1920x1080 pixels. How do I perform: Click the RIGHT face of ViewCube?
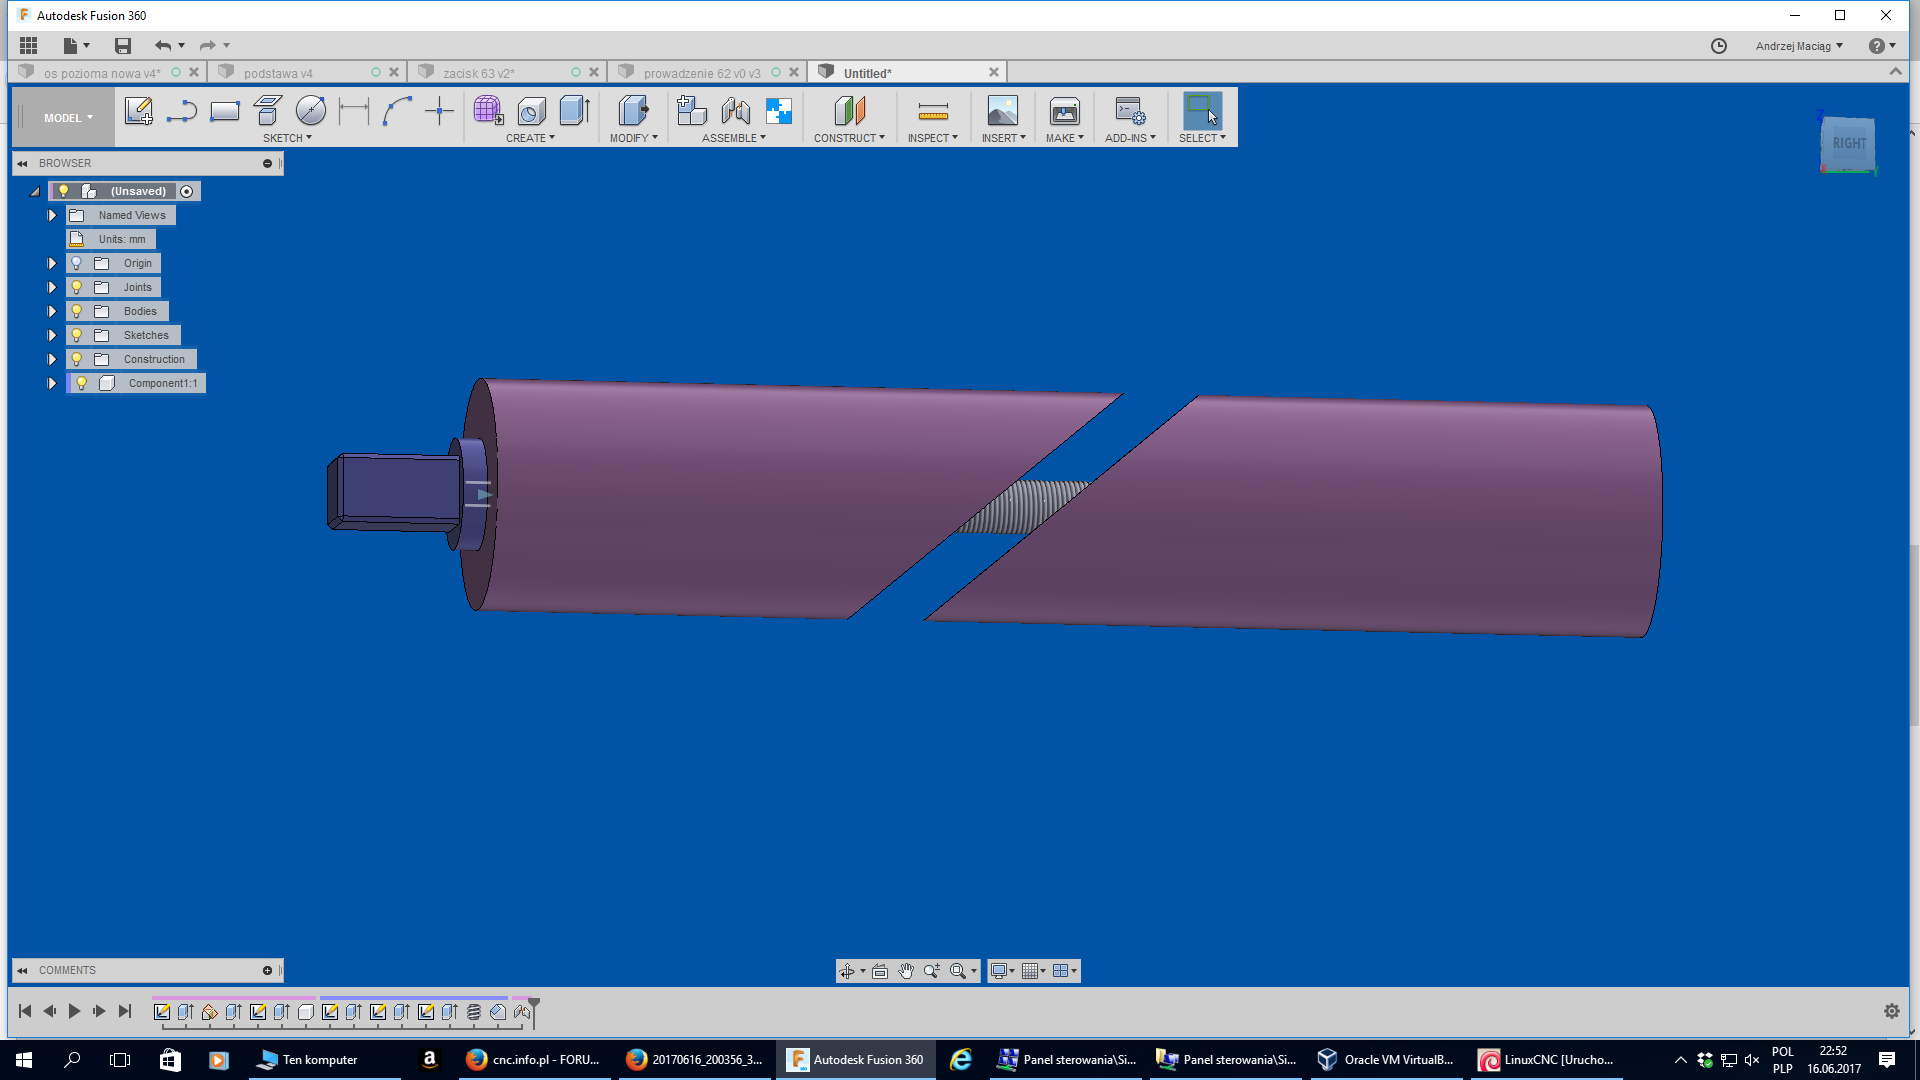[1847, 144]
